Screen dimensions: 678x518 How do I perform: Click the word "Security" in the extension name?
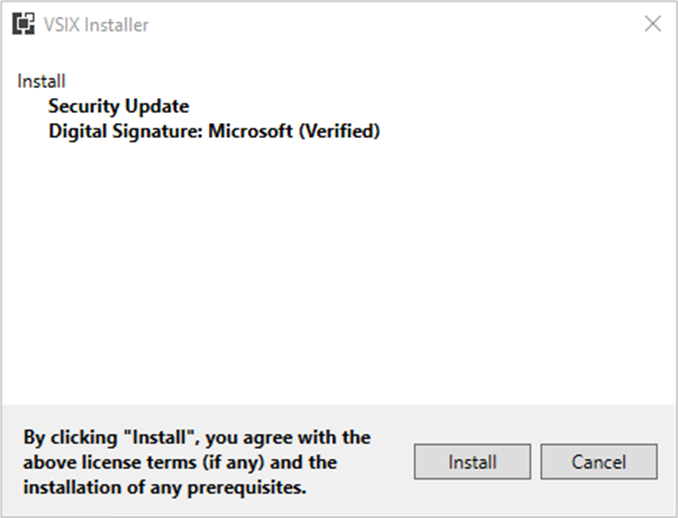[x=81, y=106]
